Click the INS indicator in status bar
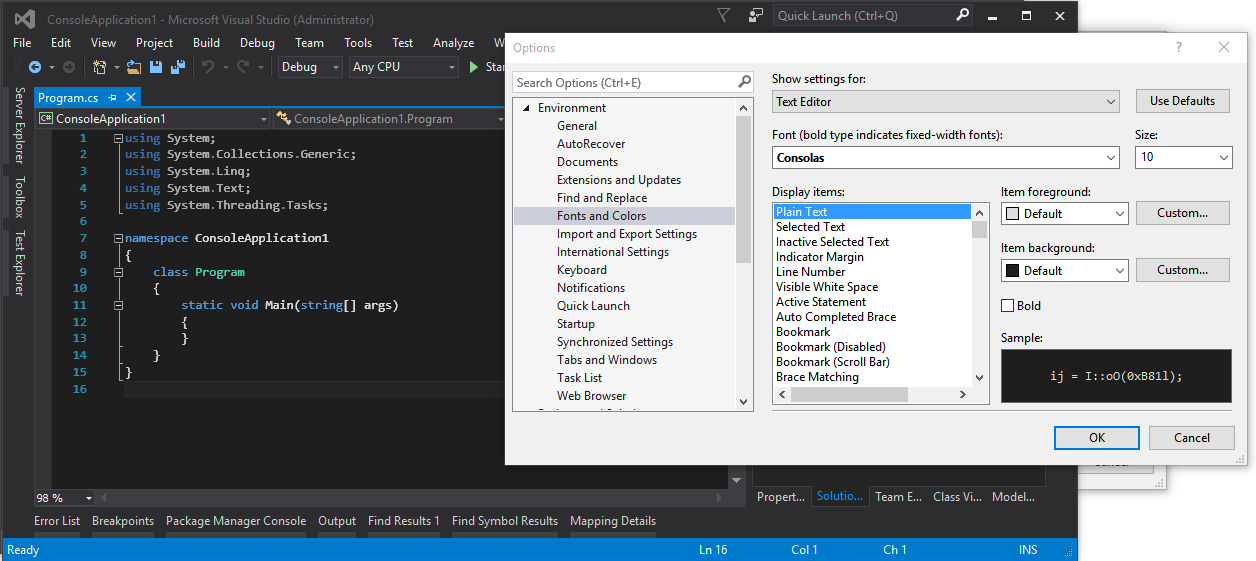1256x561 pixels. coord(1028,550)
